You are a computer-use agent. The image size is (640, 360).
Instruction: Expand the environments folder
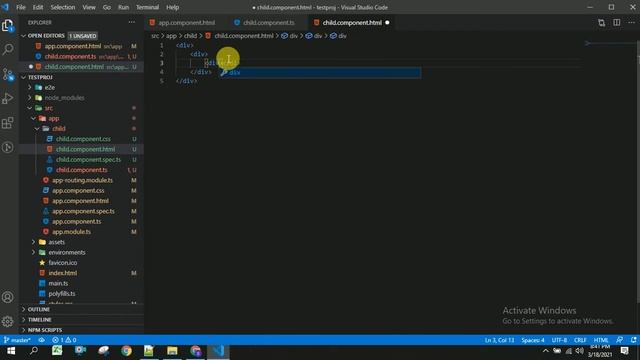pyautogui.click(x=33, y=252)
